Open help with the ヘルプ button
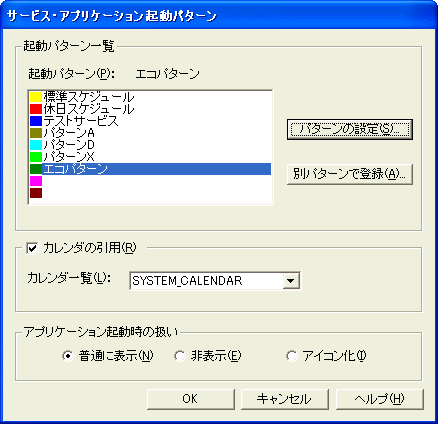 pyautogui.click(x=380, y=399)
